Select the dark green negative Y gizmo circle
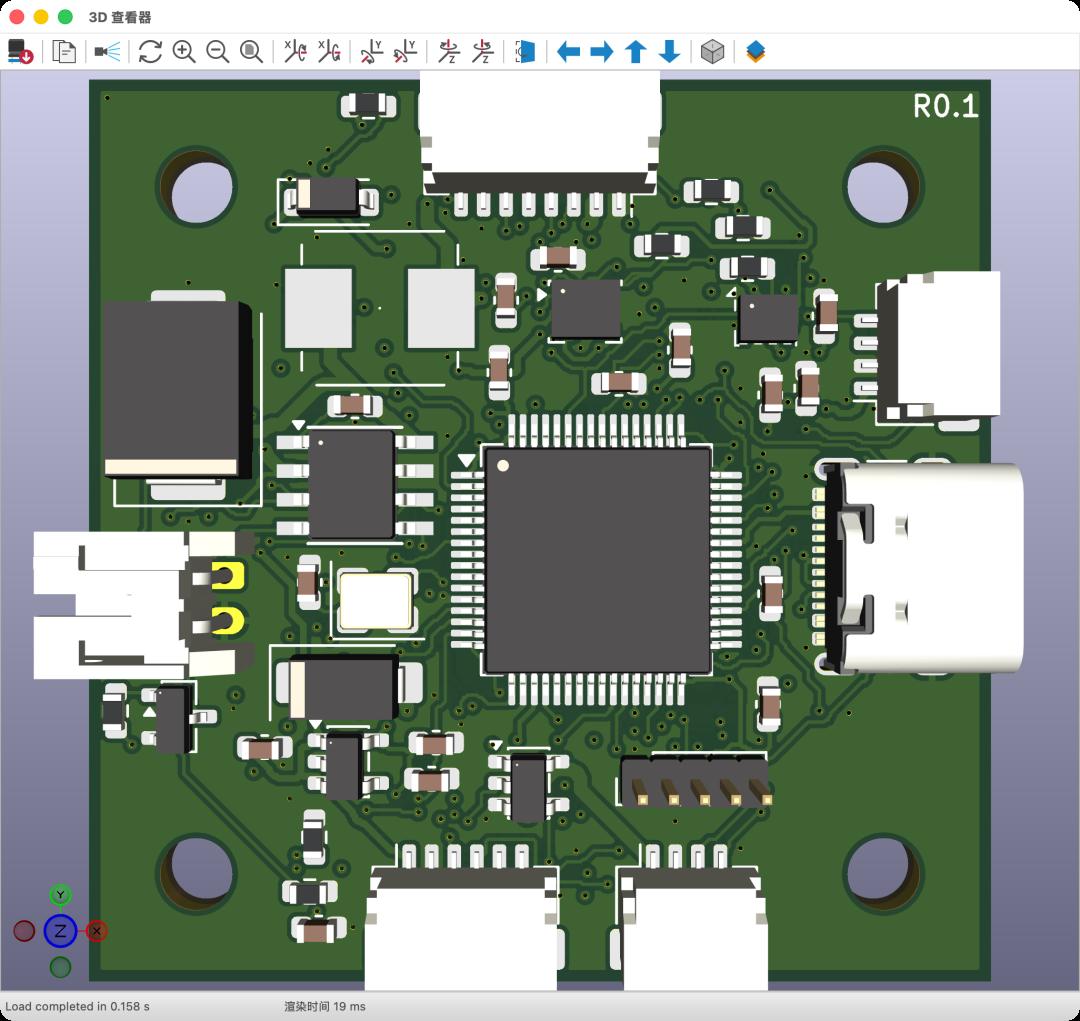This screenshot has height=1021, width=1080. coord(61,967)
